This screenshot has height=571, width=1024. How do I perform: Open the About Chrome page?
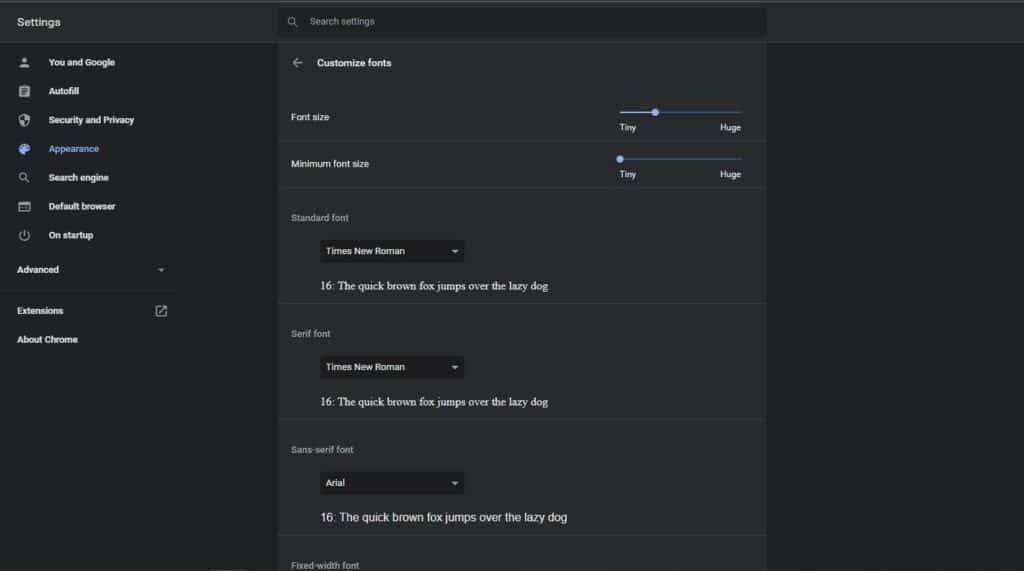(47, 340)
